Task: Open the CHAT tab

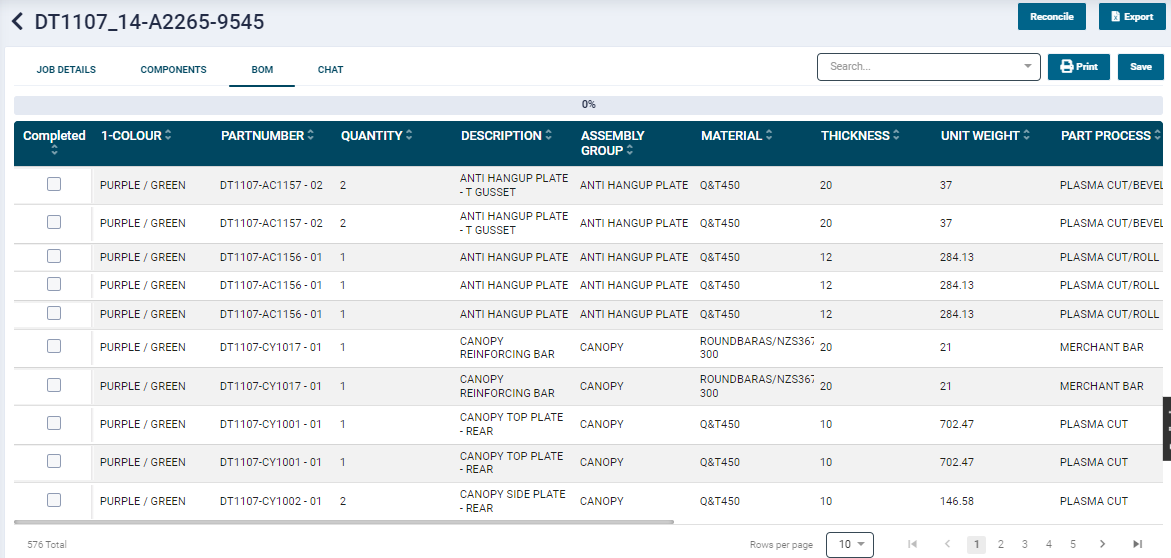Action: coord(330,70)
